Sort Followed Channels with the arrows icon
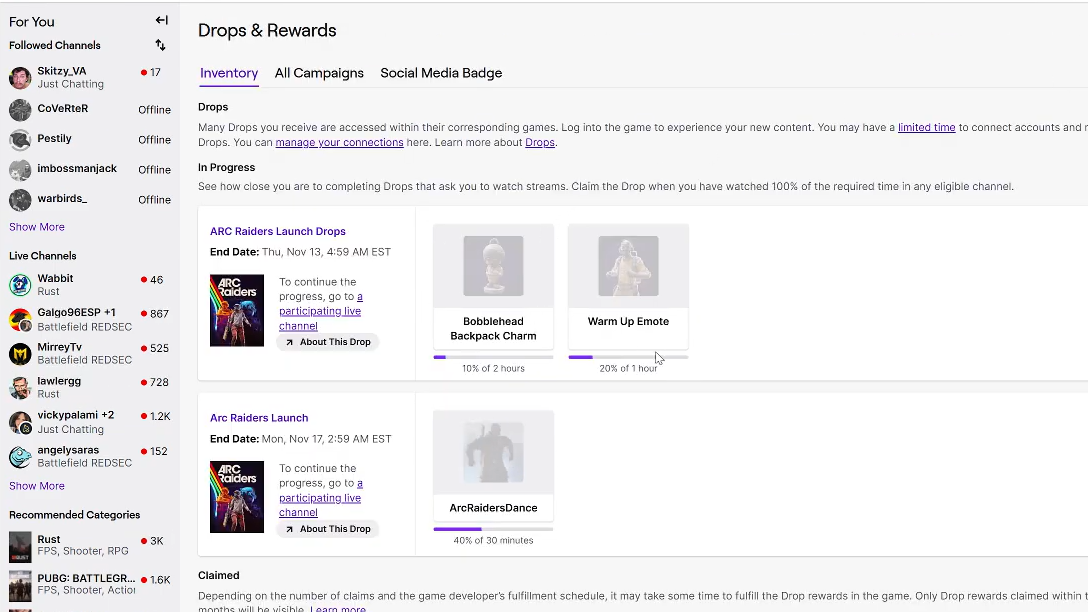 (x=160, y=45)
